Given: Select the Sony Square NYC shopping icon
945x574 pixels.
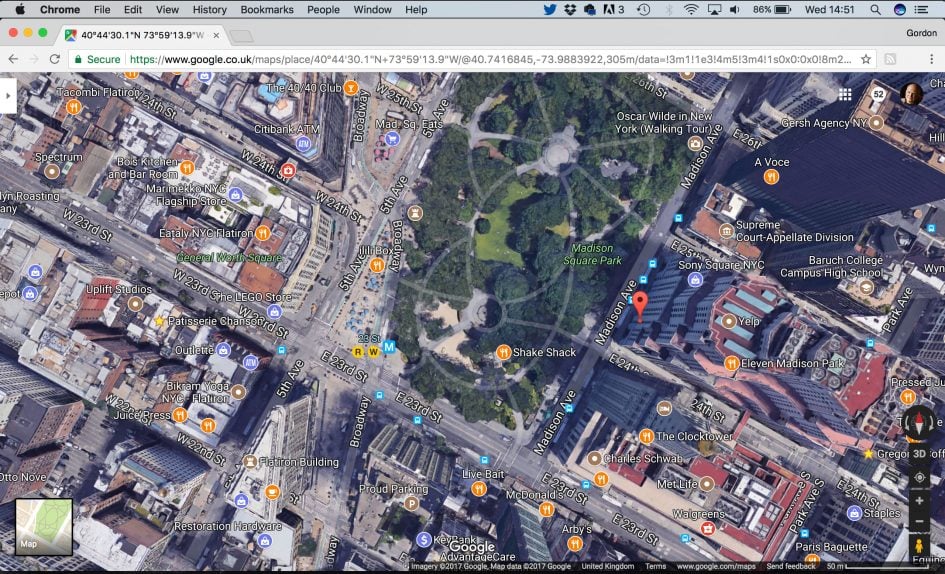Looking at the screenshot, I should pyautogui.click(x=695, y=280).
